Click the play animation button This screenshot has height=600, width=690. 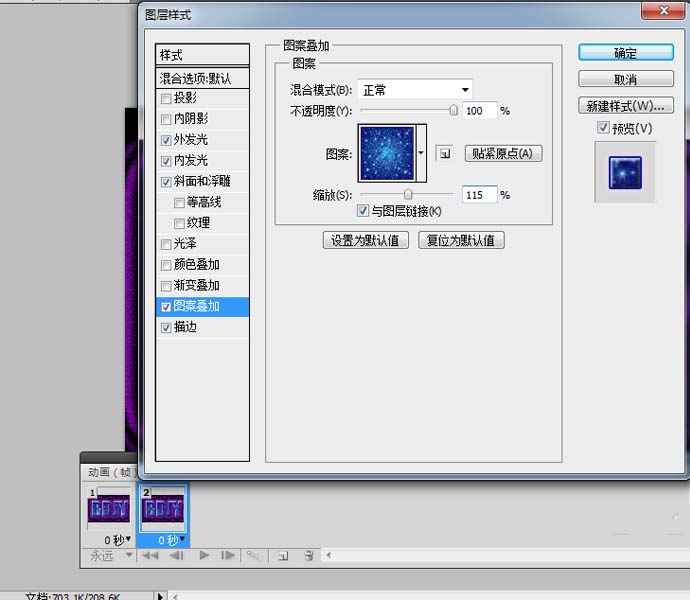point(204,555)
